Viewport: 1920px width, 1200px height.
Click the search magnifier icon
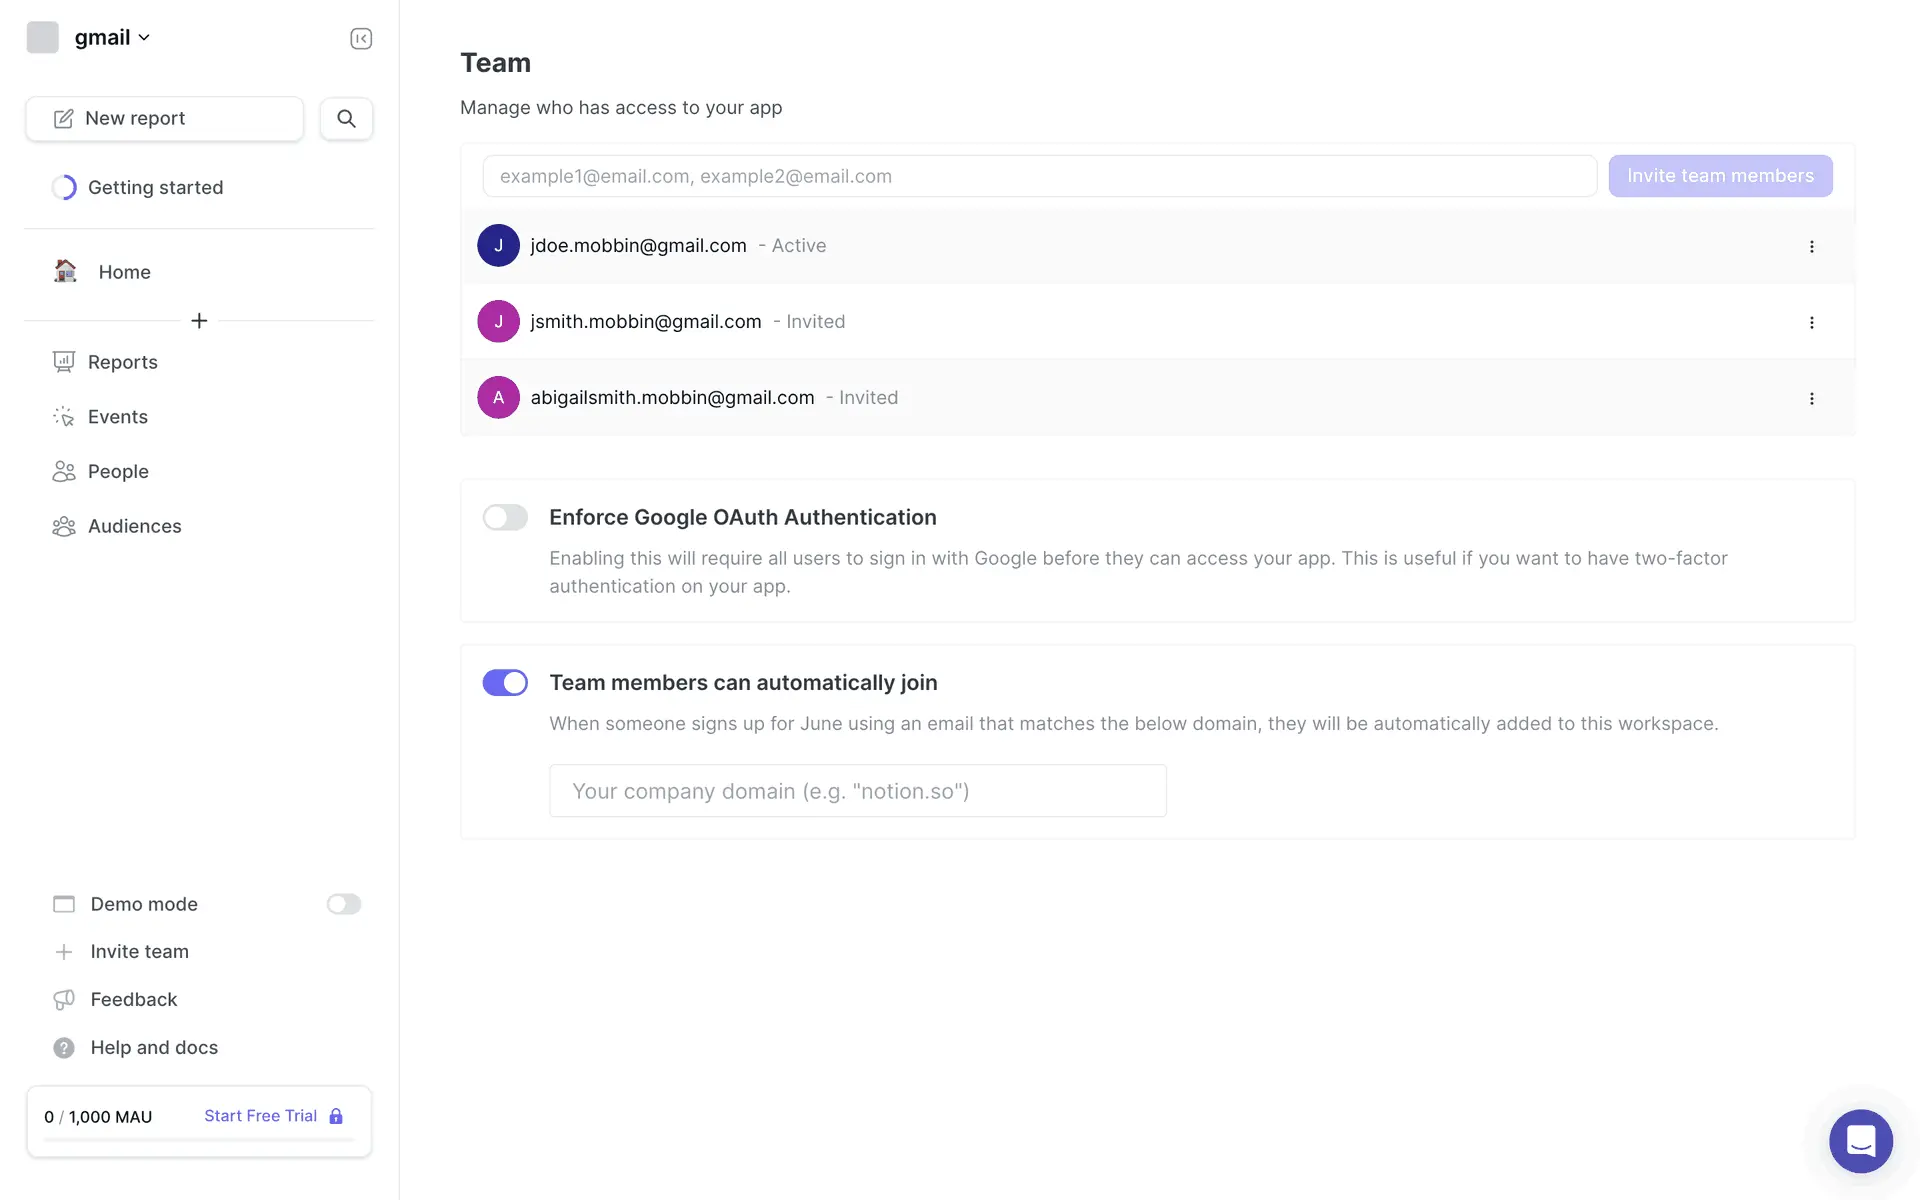(x=346, y=119)
